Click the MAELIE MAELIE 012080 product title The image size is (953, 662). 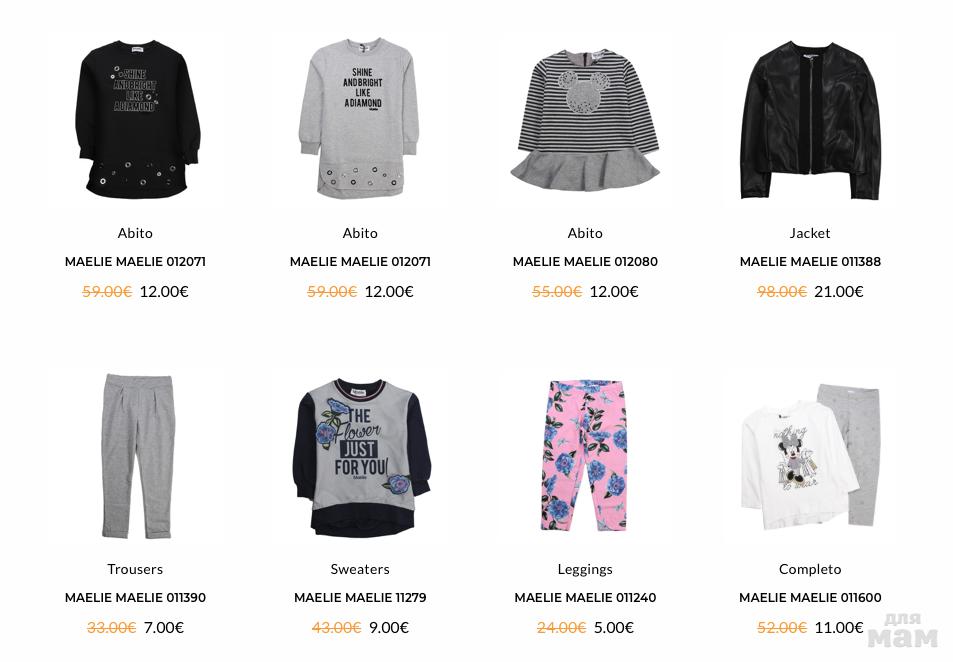pyautogui.click(x=585, y=261)
